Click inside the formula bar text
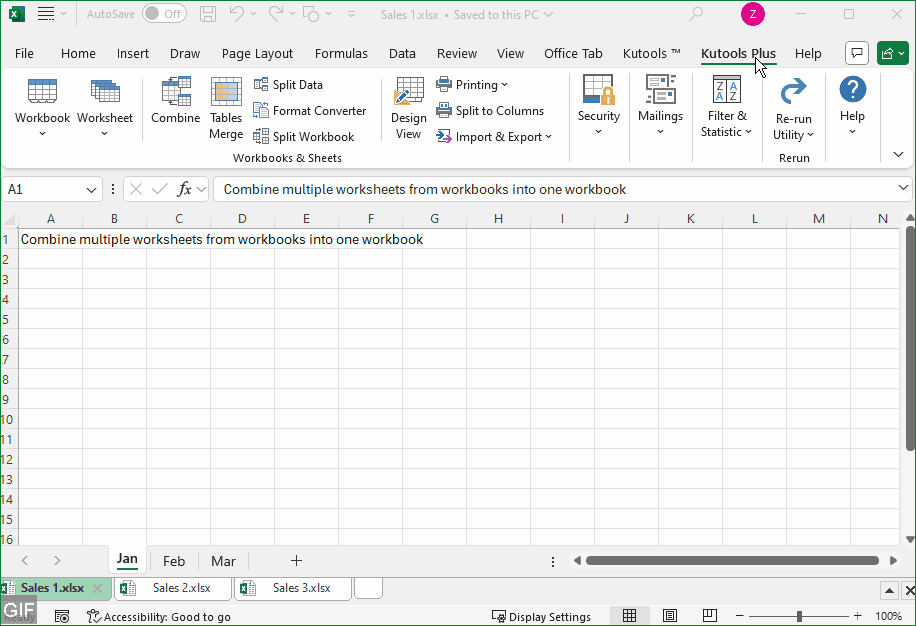This screenshot has width=916, height=626. pos(425,189)
